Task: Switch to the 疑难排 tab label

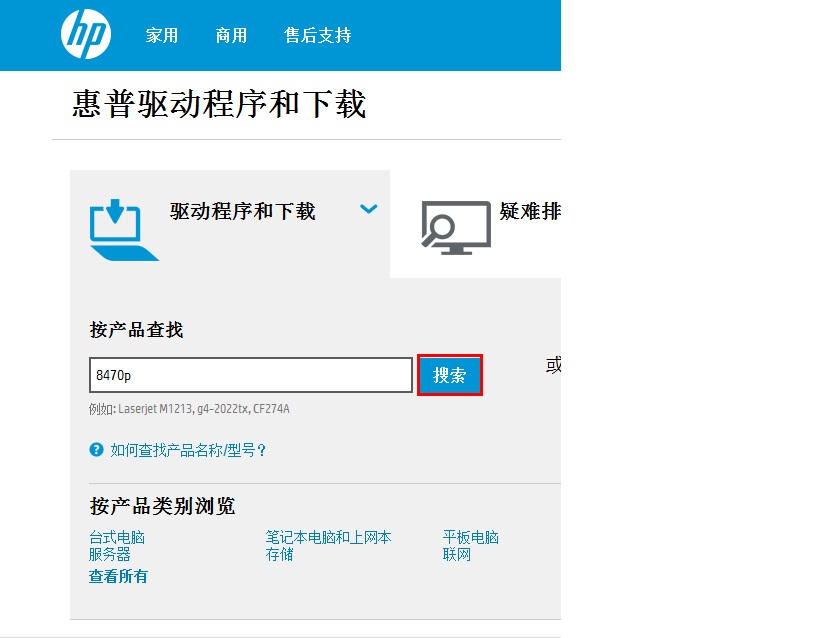Action: click(530, 212)
